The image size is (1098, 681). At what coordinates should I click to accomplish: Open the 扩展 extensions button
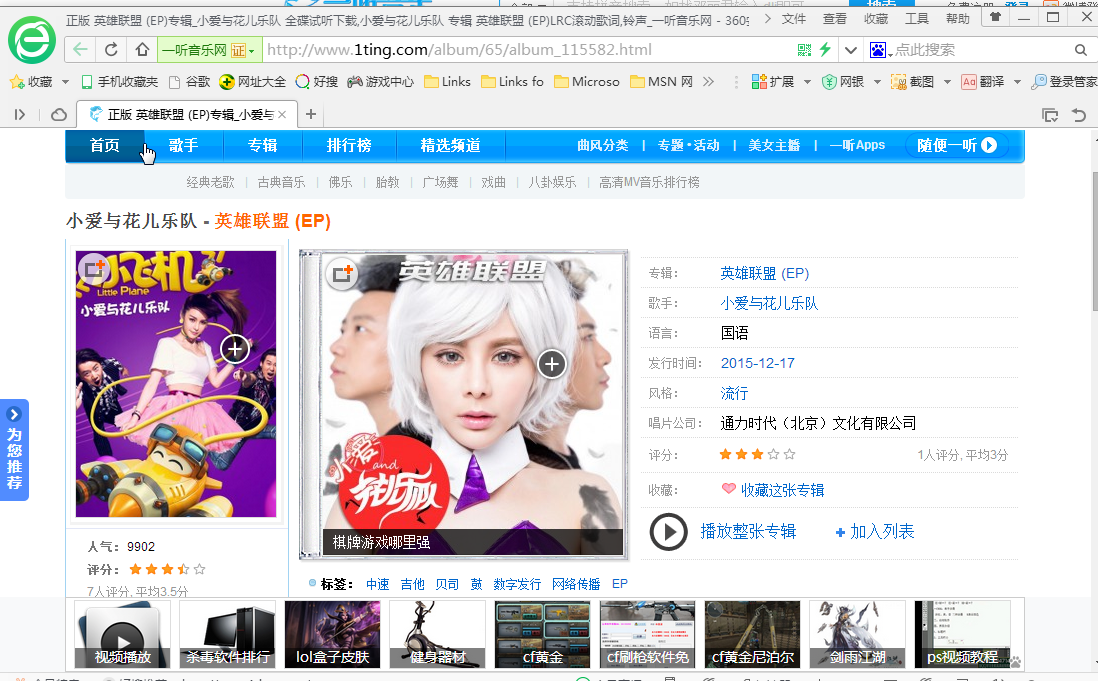point(772,82)
